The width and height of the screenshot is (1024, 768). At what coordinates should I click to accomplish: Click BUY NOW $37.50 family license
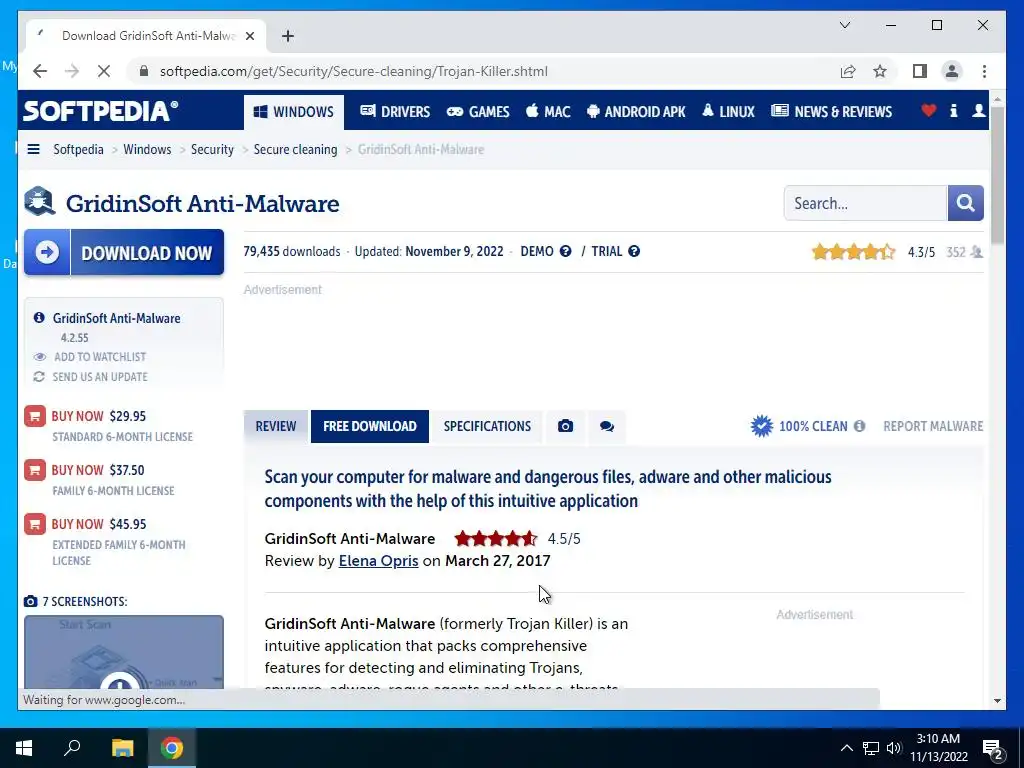(98, 470)
